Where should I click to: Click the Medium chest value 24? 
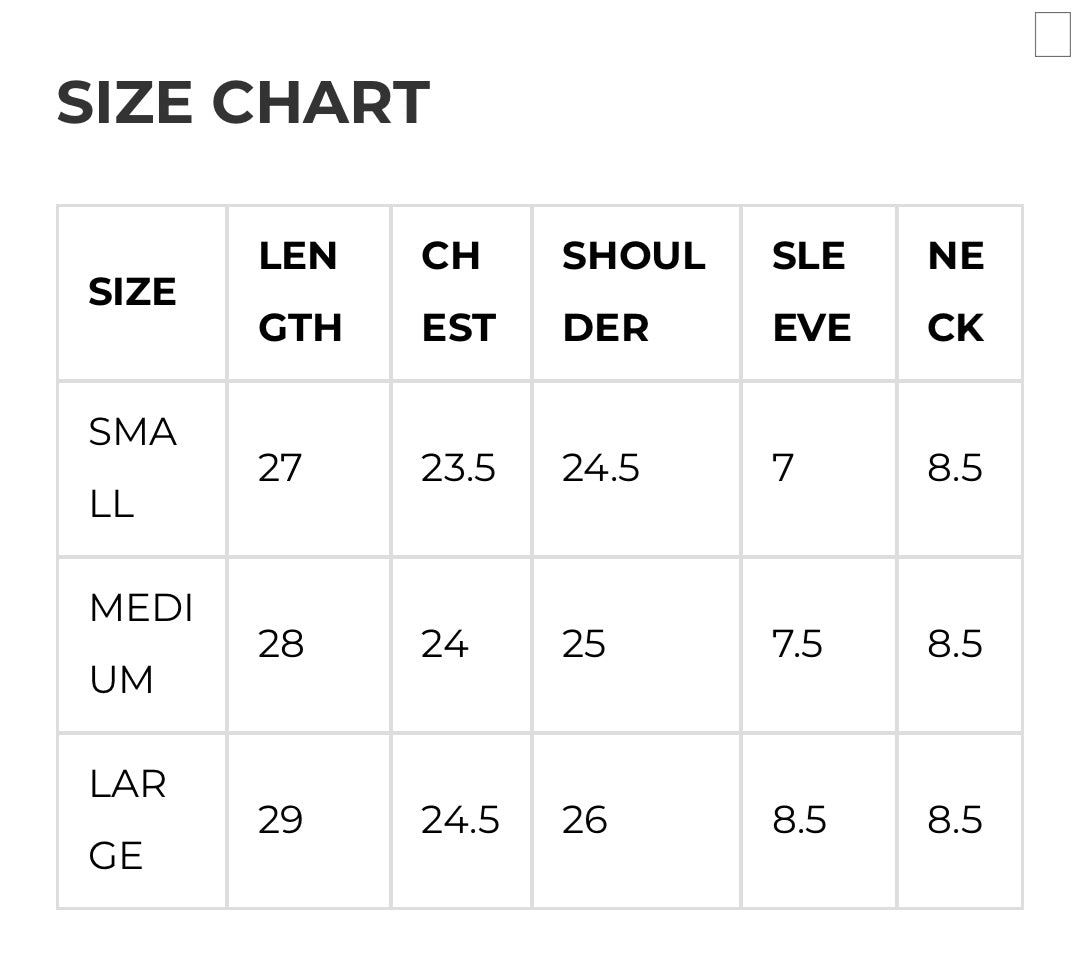coord(444,644)
